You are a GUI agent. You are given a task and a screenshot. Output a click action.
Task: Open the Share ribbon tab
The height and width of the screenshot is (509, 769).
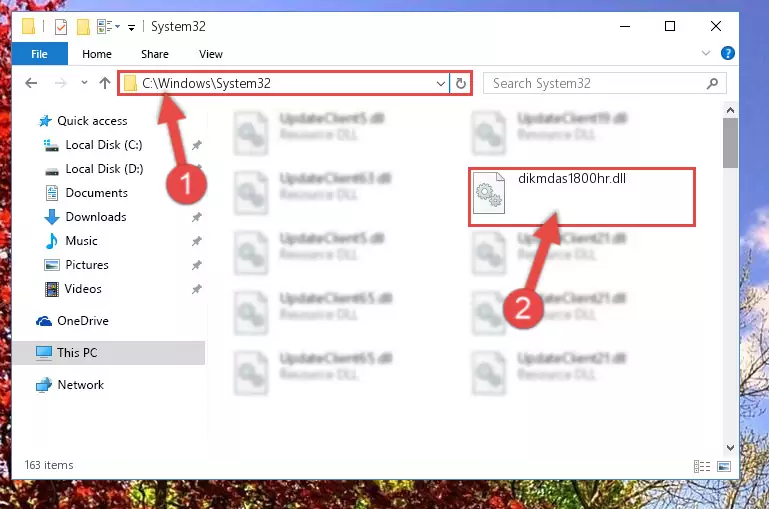point(154,54)
